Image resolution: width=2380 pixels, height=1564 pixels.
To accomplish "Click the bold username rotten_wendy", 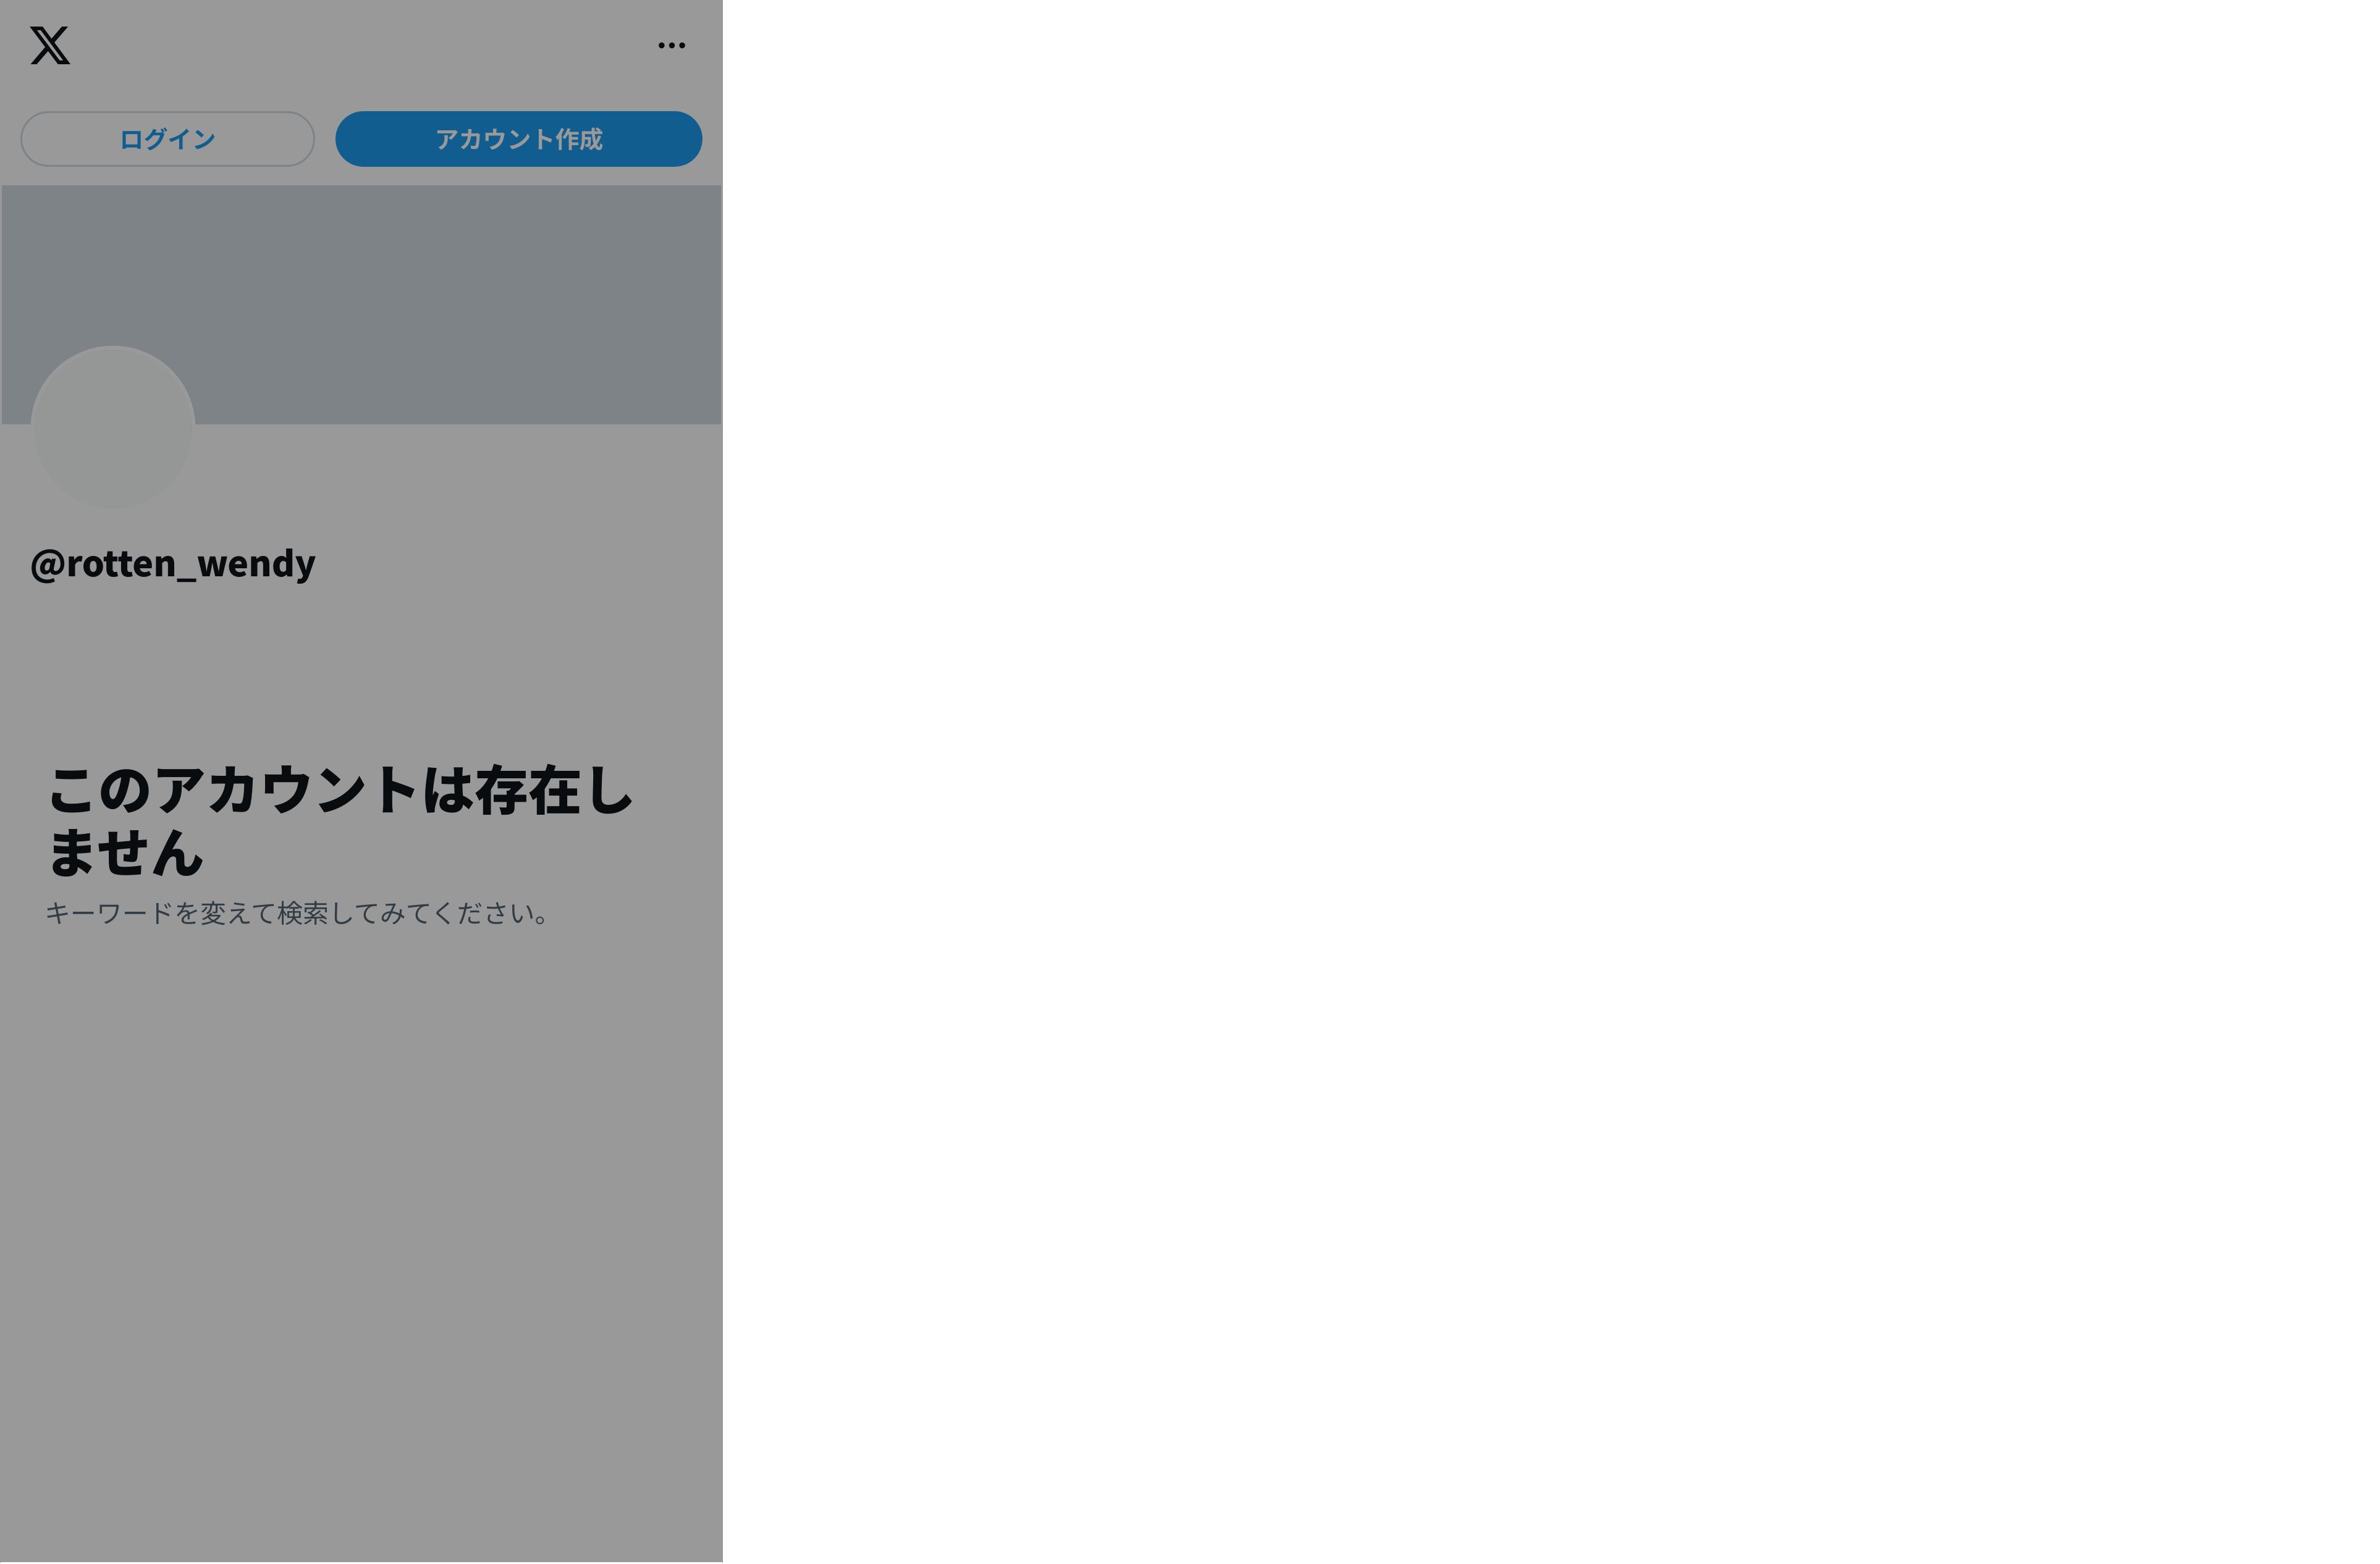I will tap(173, 564).
